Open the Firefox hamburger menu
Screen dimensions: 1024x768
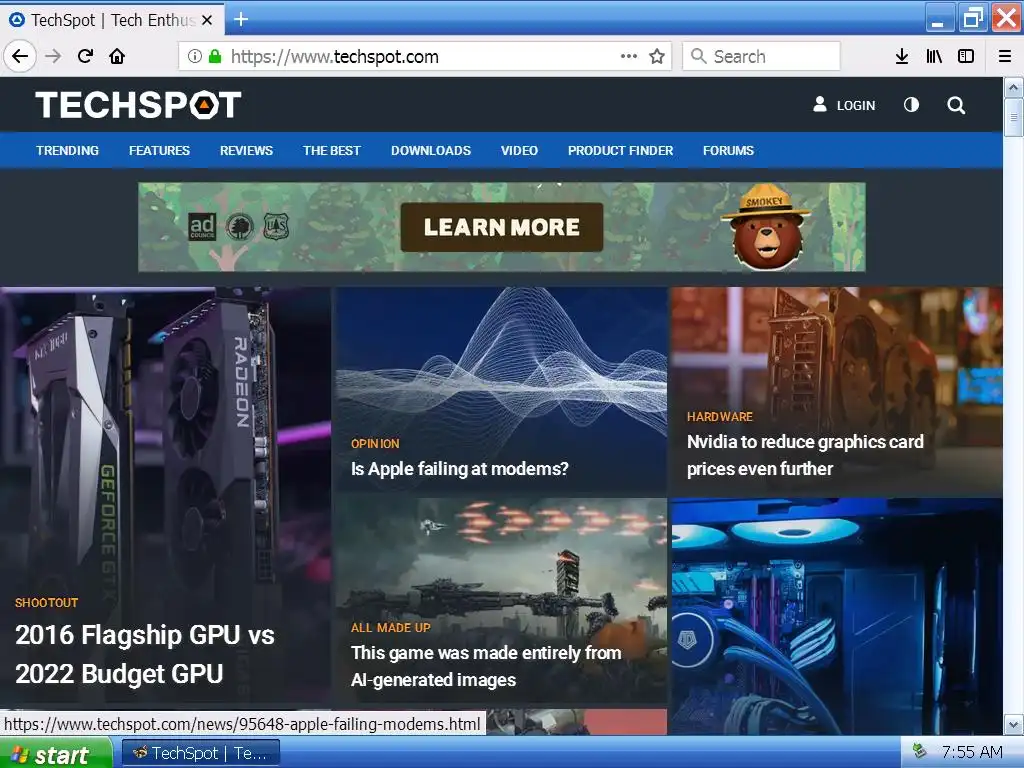pyautogui.click(x=1005, y=56)
